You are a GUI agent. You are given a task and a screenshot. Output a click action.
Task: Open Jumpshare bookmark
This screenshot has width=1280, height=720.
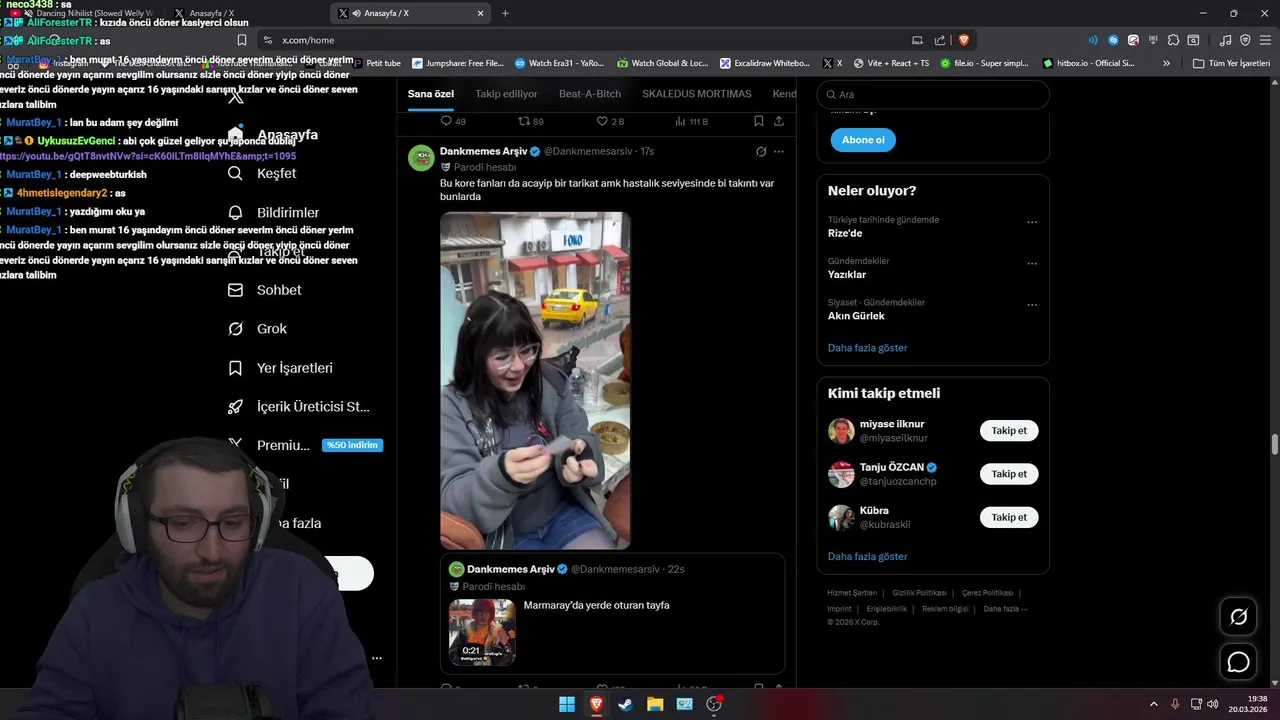[458, 63]
